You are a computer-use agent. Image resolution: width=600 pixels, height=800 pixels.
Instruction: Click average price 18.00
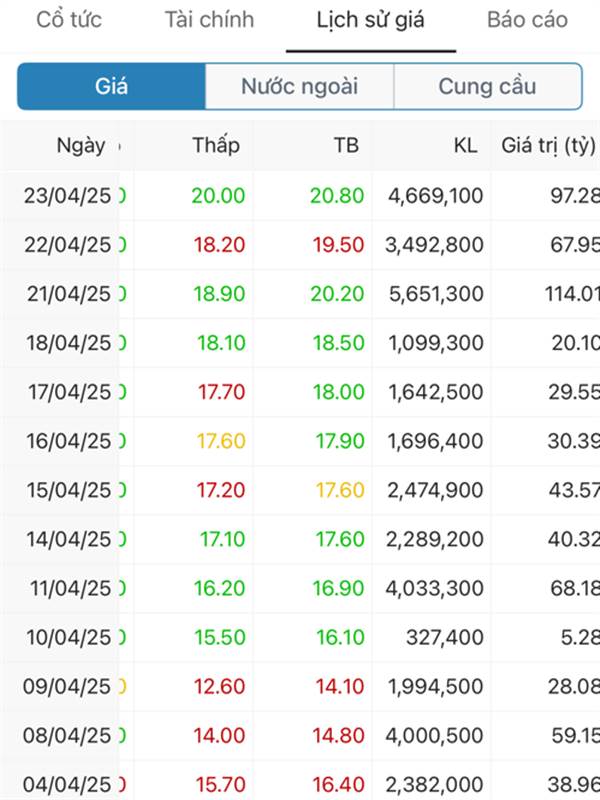(339, 392)
